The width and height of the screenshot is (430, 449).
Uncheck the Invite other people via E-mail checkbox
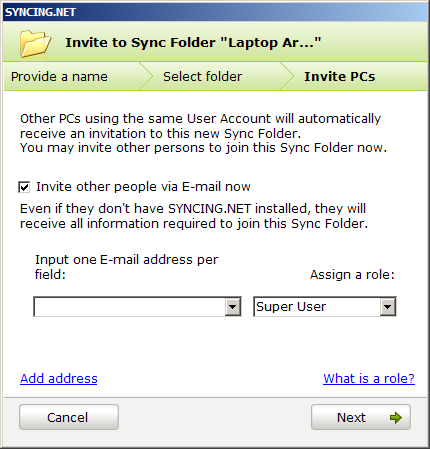[24, 187]
